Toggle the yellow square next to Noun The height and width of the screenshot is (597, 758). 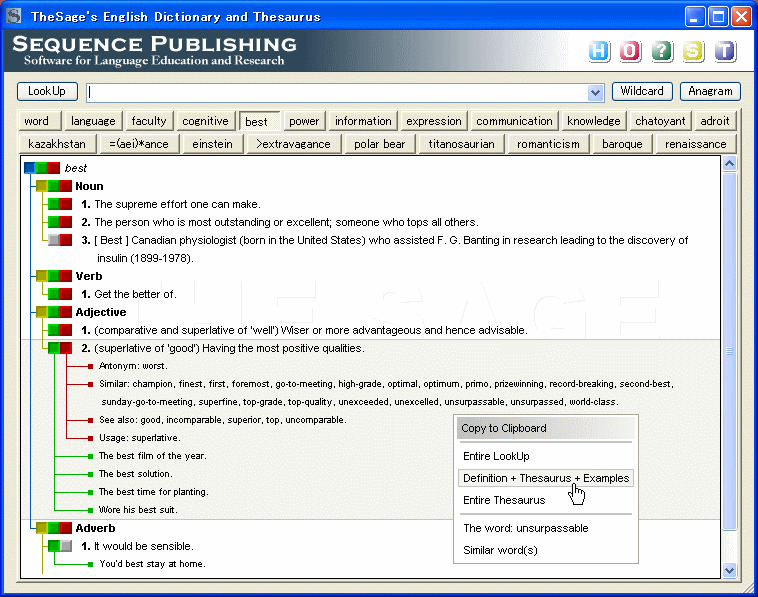[x=41, y=186]
